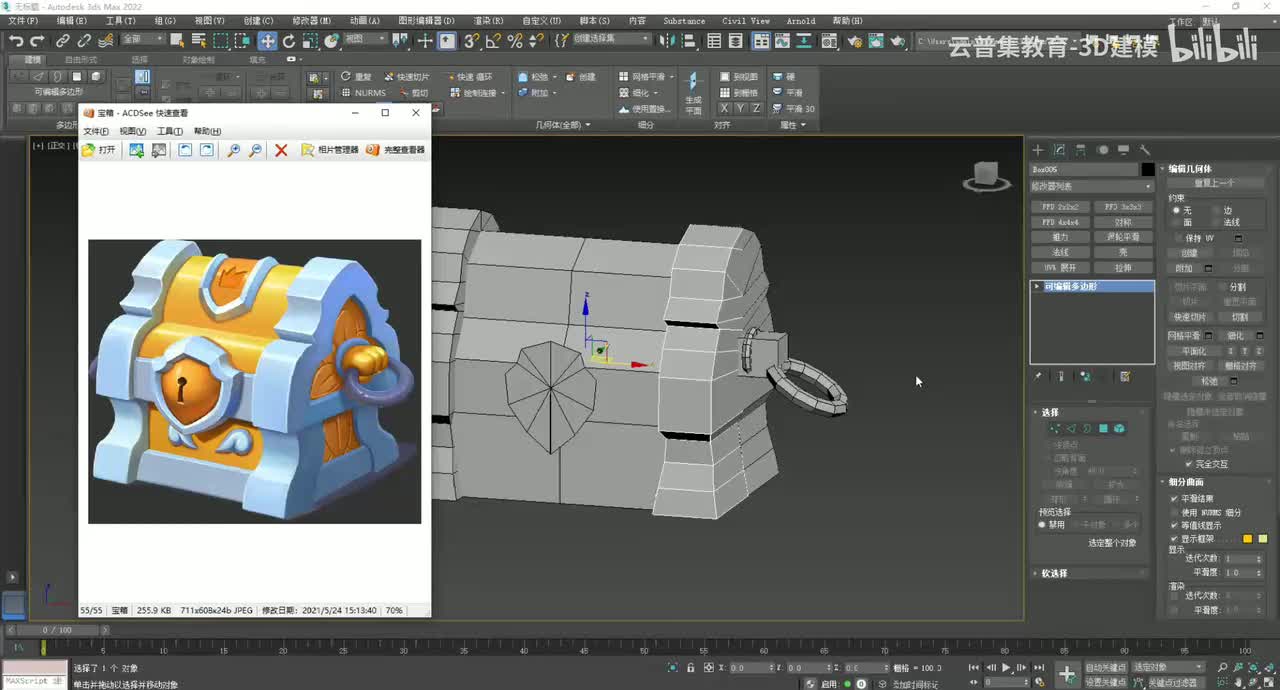Enable the 等值线显示 isoline display checkbox

[1174, 525]
